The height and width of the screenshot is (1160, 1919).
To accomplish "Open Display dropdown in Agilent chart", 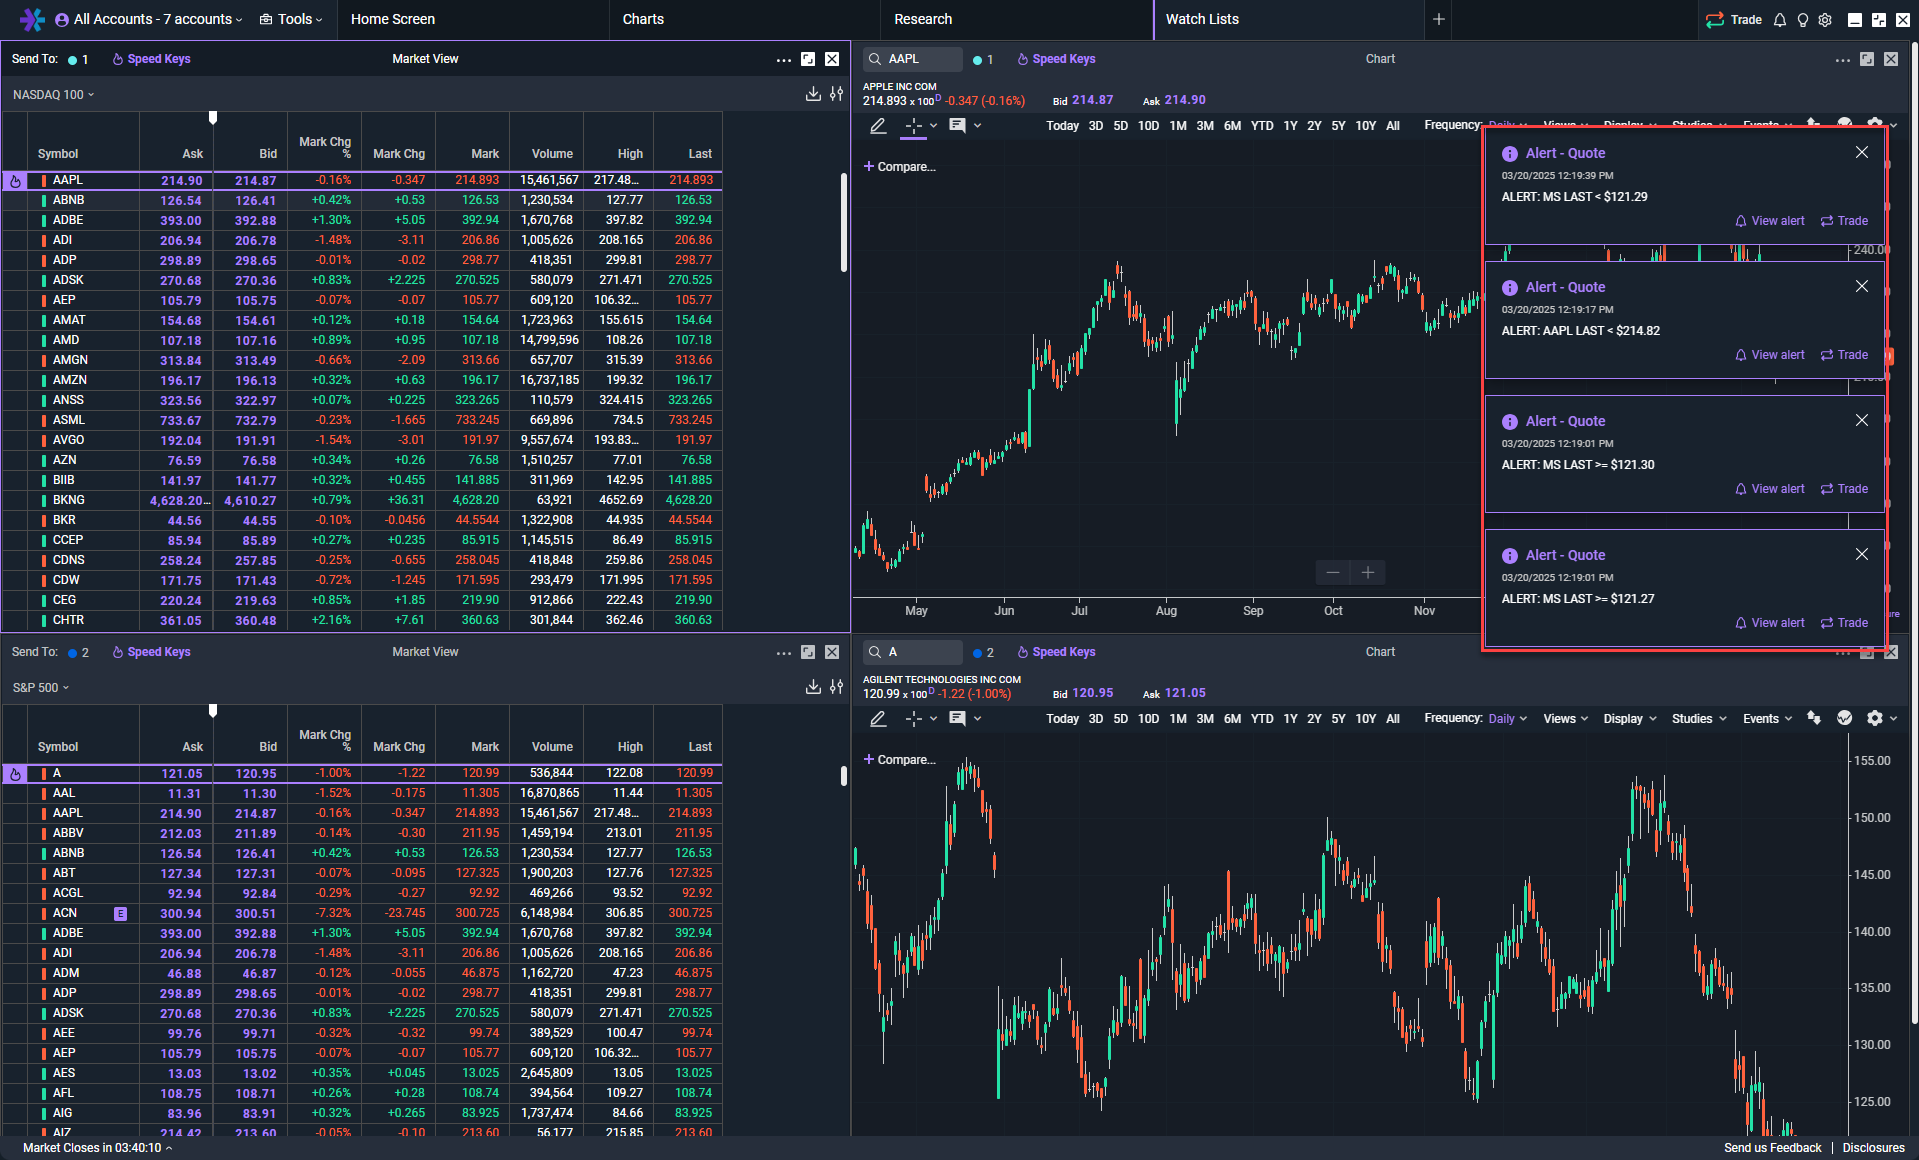I will (1630, 719).
